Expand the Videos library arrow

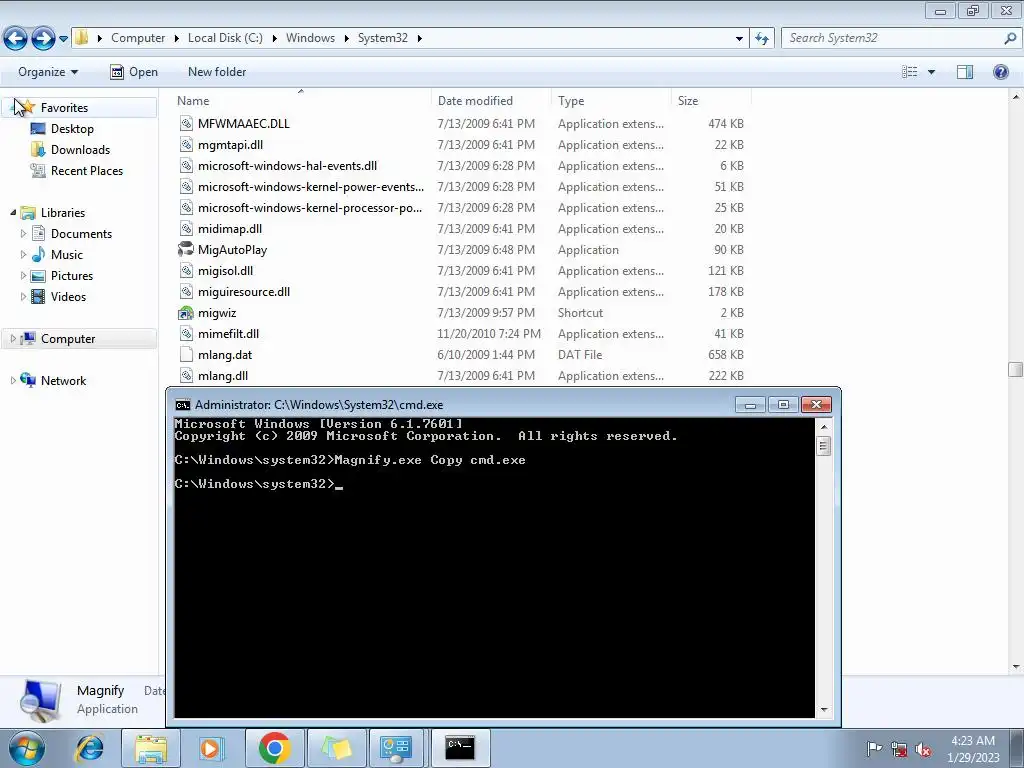coord(24,296)
